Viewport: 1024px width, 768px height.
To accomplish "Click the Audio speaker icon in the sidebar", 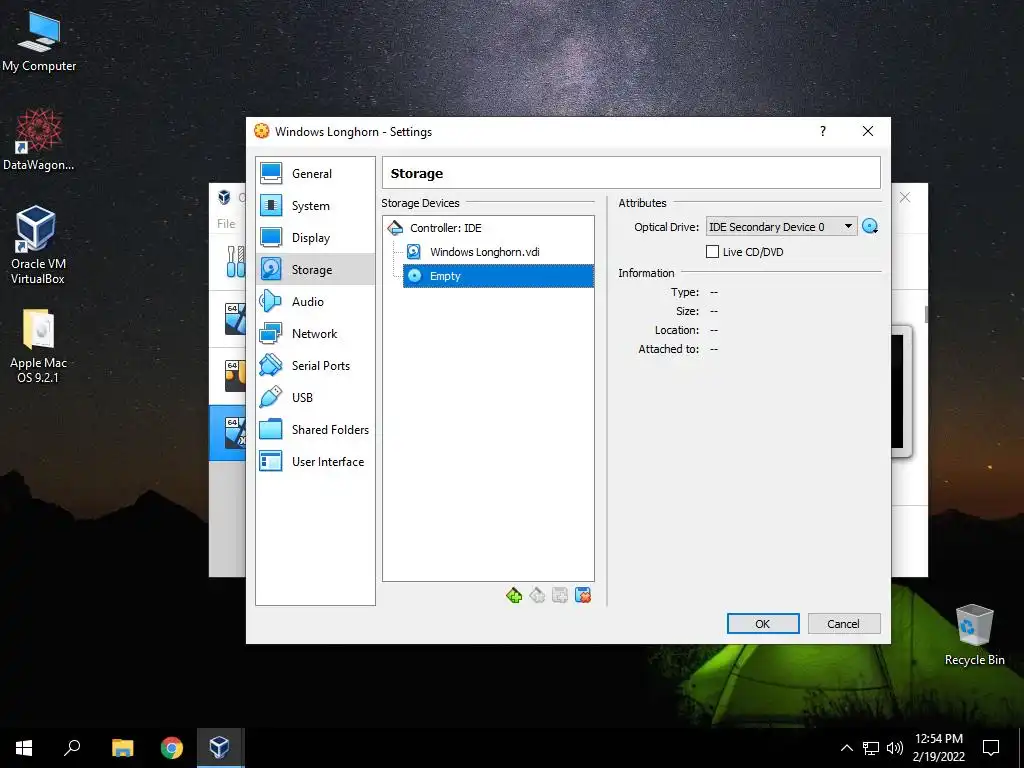I will click(x=271, y=301).
